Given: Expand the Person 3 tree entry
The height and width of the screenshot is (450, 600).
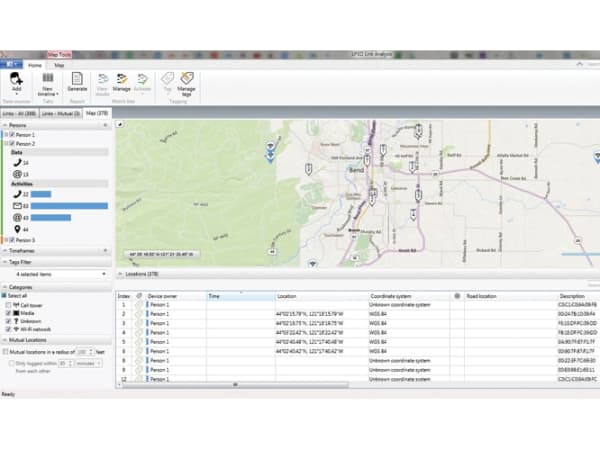Looking at the screenshot, I should click(x=4, y=240).
